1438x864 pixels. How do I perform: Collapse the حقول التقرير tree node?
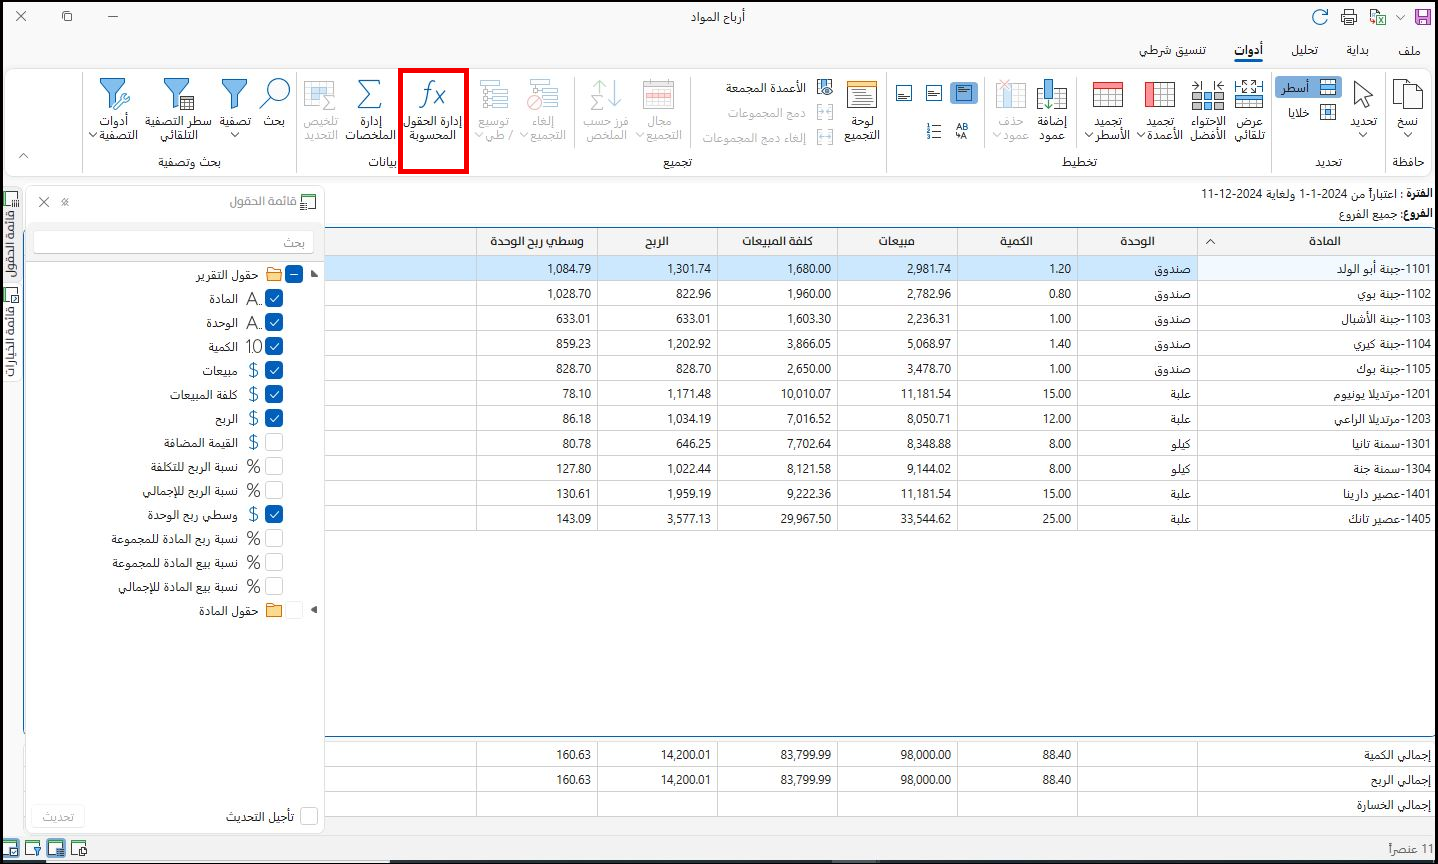(315, 274)
